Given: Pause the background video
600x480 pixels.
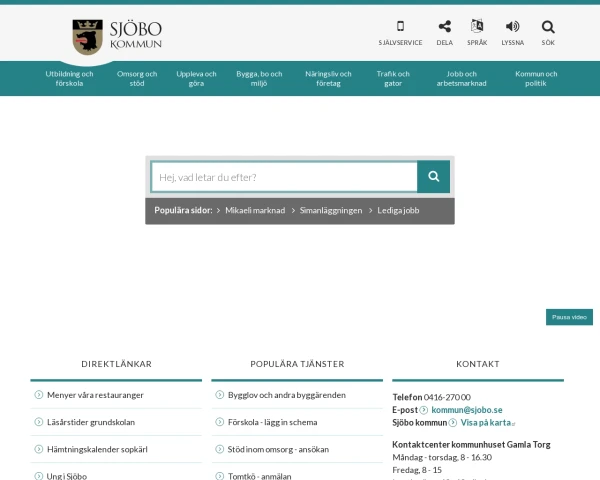Looking at the screenshot, I should click(x=569, y=317).
